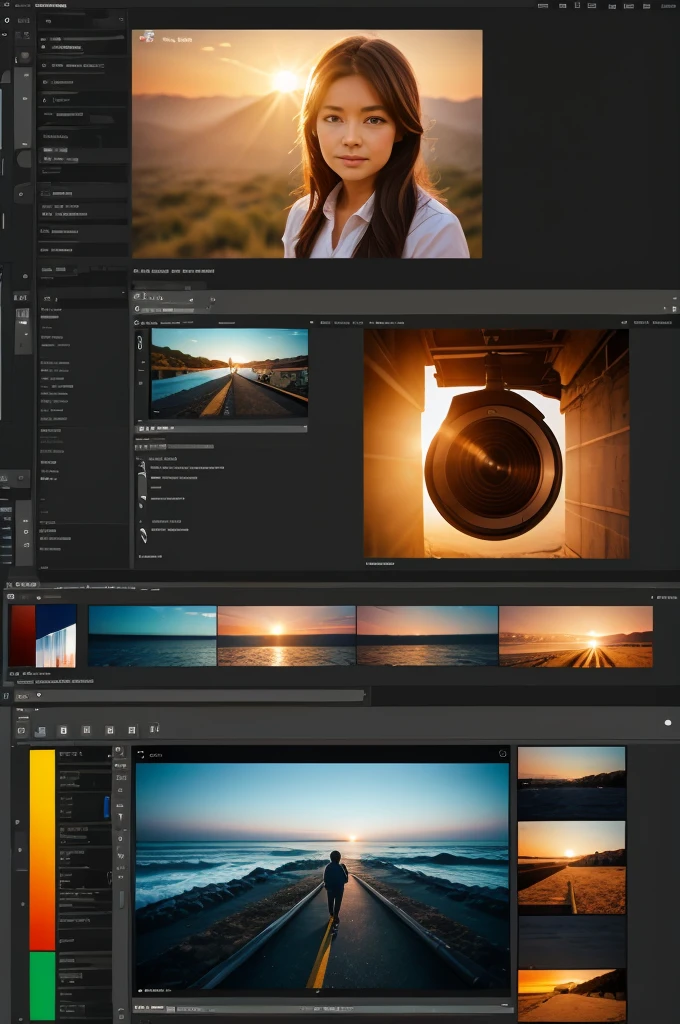Click the long horizontal bar below the filmstrip

[189, 696]
